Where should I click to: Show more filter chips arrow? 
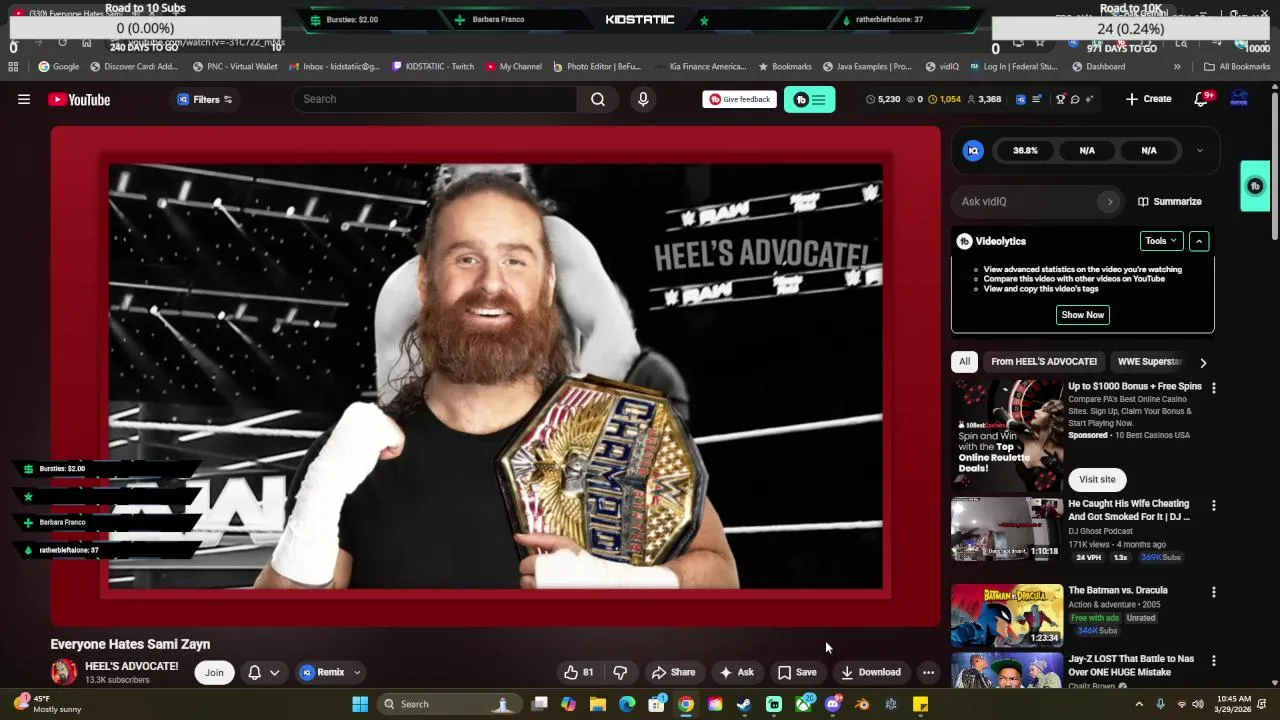[x=1203, y=362]
